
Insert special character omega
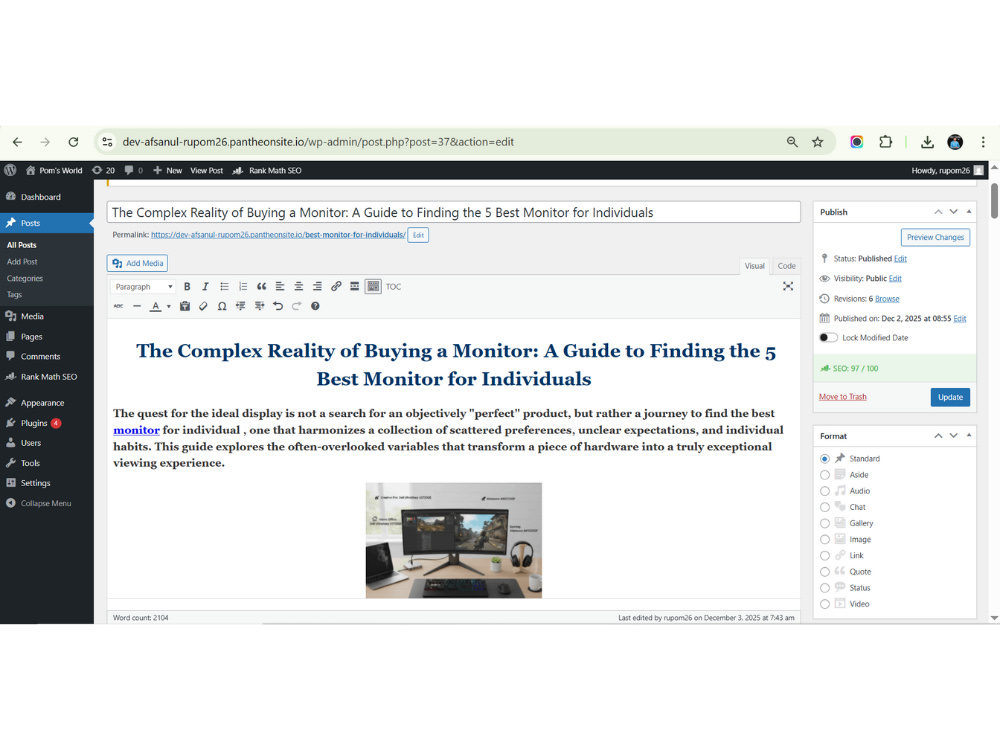pos(222,306)
